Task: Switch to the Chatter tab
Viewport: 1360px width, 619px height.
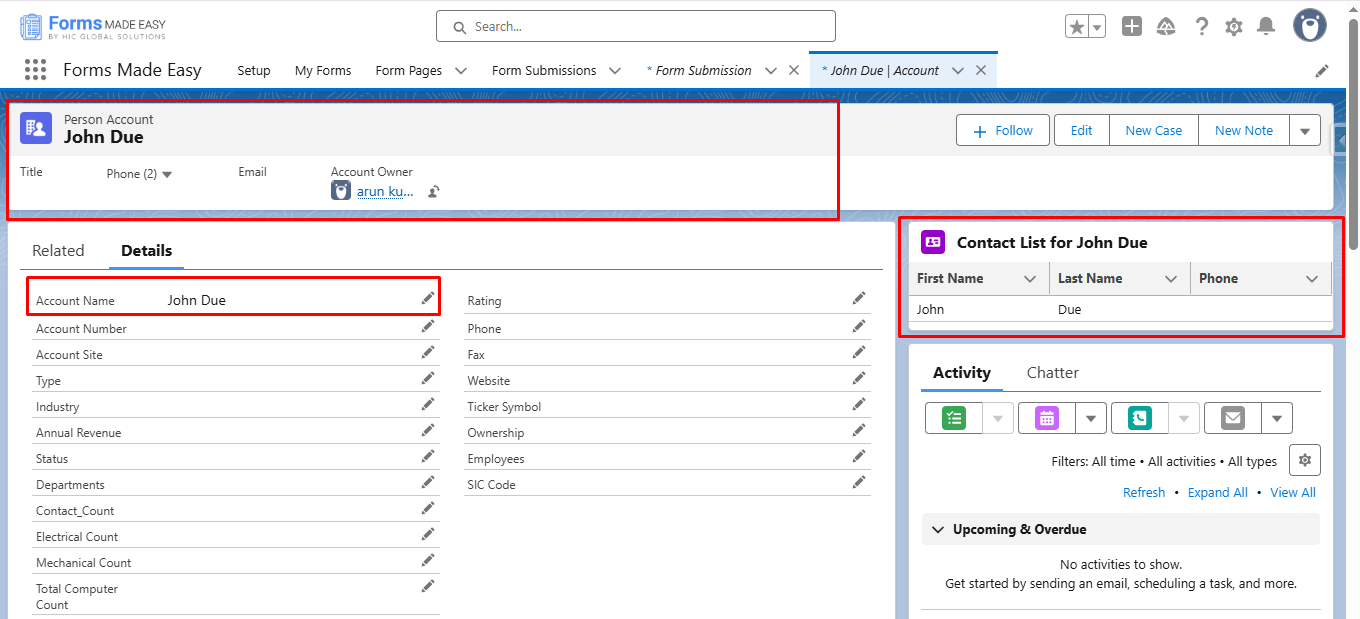Action: (1052, 373)
